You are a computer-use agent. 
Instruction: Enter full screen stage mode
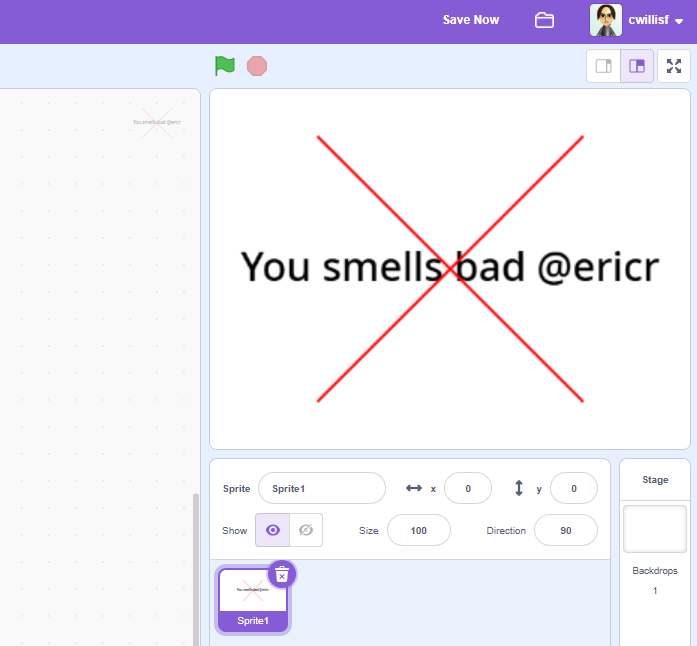click(x=674, y=66)
